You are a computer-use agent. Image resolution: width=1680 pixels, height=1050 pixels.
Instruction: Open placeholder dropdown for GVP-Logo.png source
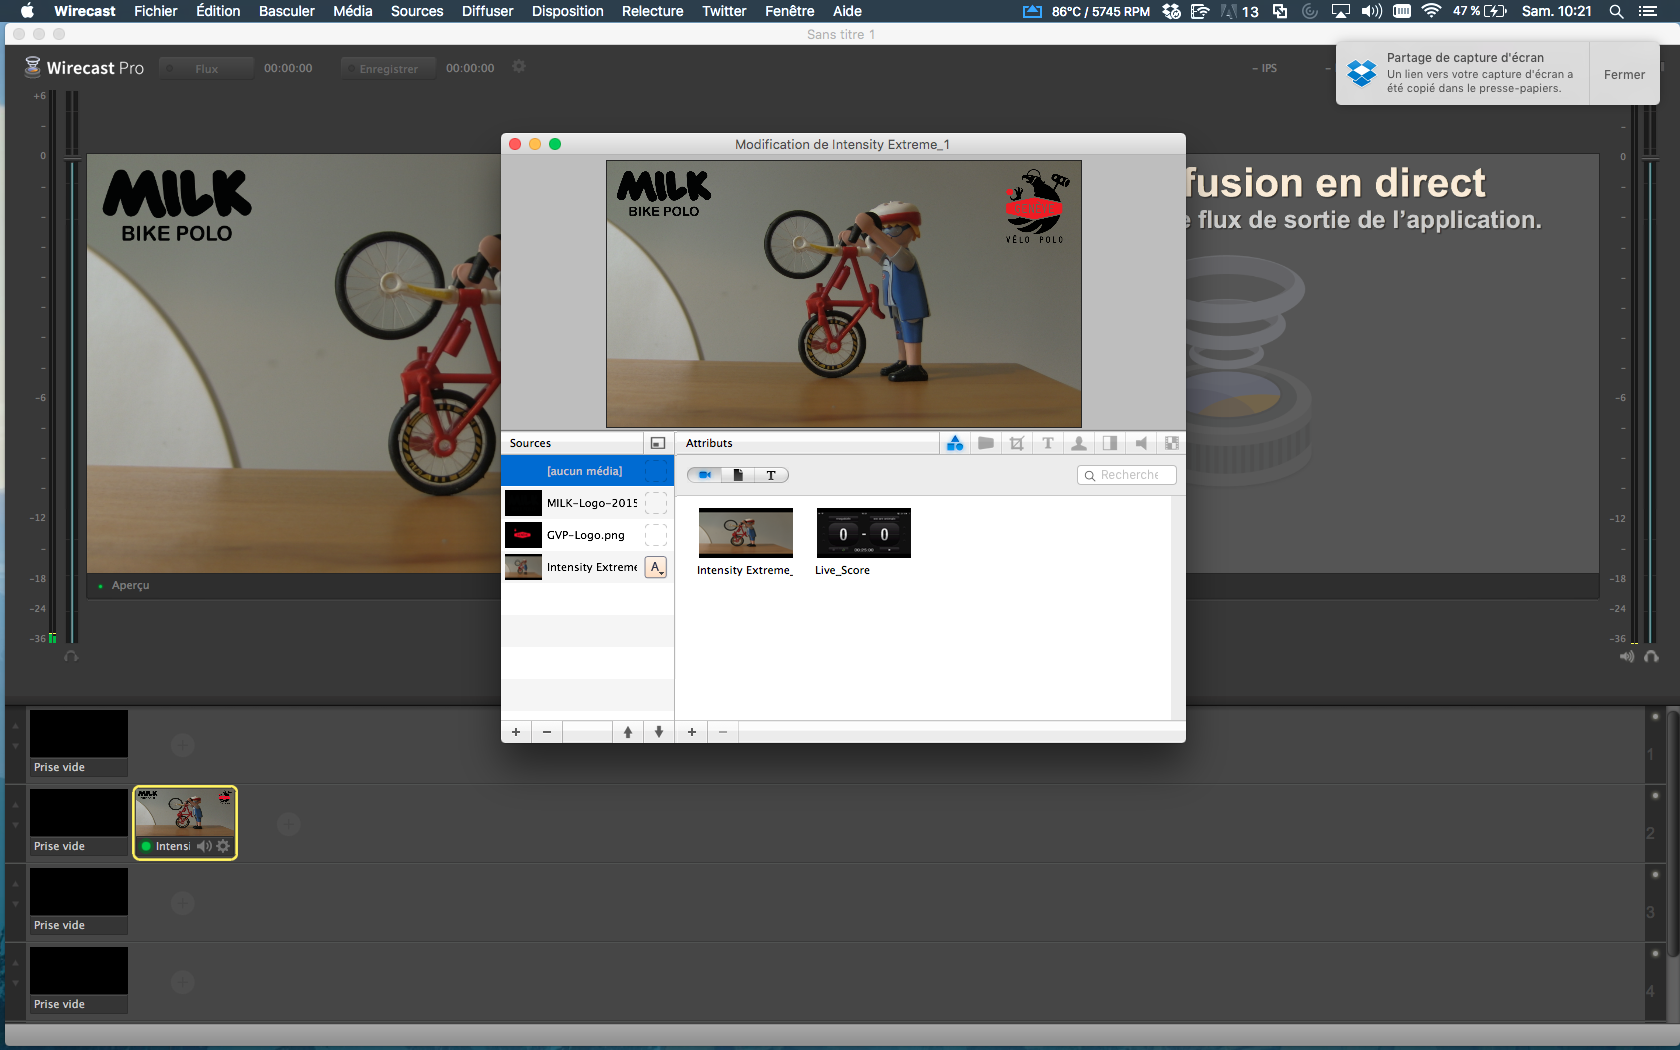[x=656, y=535]
